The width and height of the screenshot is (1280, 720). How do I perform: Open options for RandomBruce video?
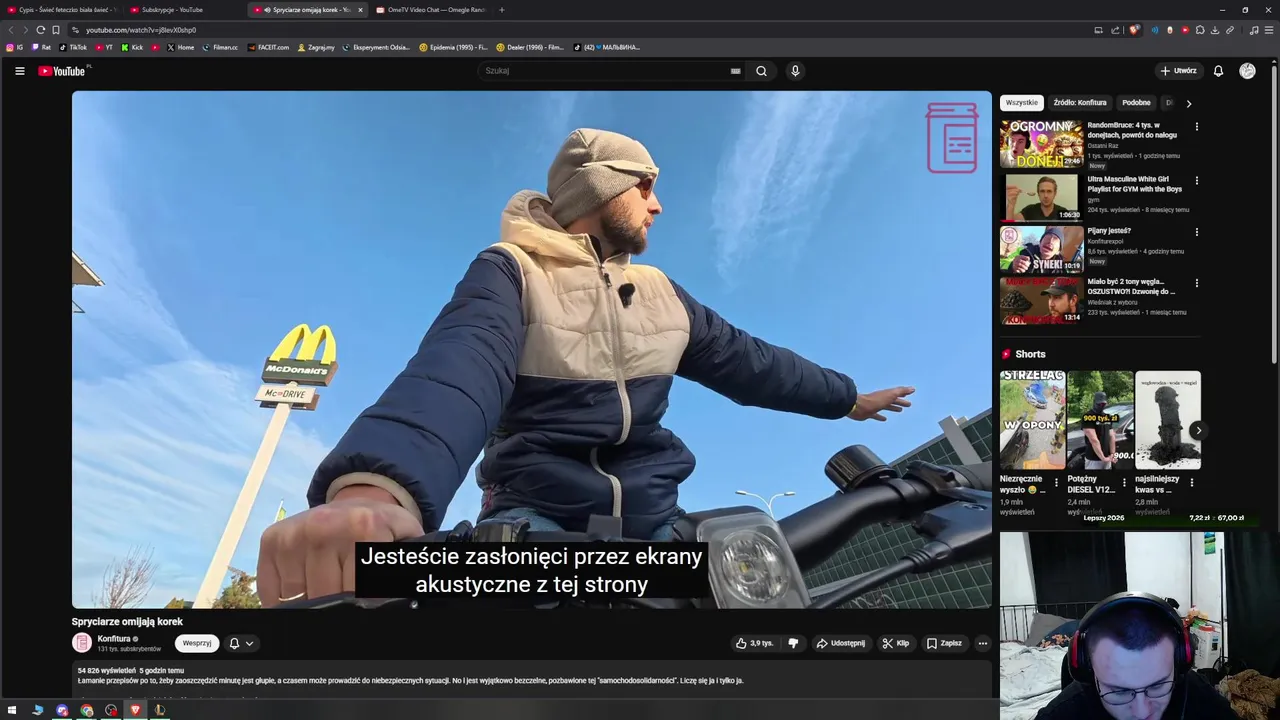(1196, 127)
